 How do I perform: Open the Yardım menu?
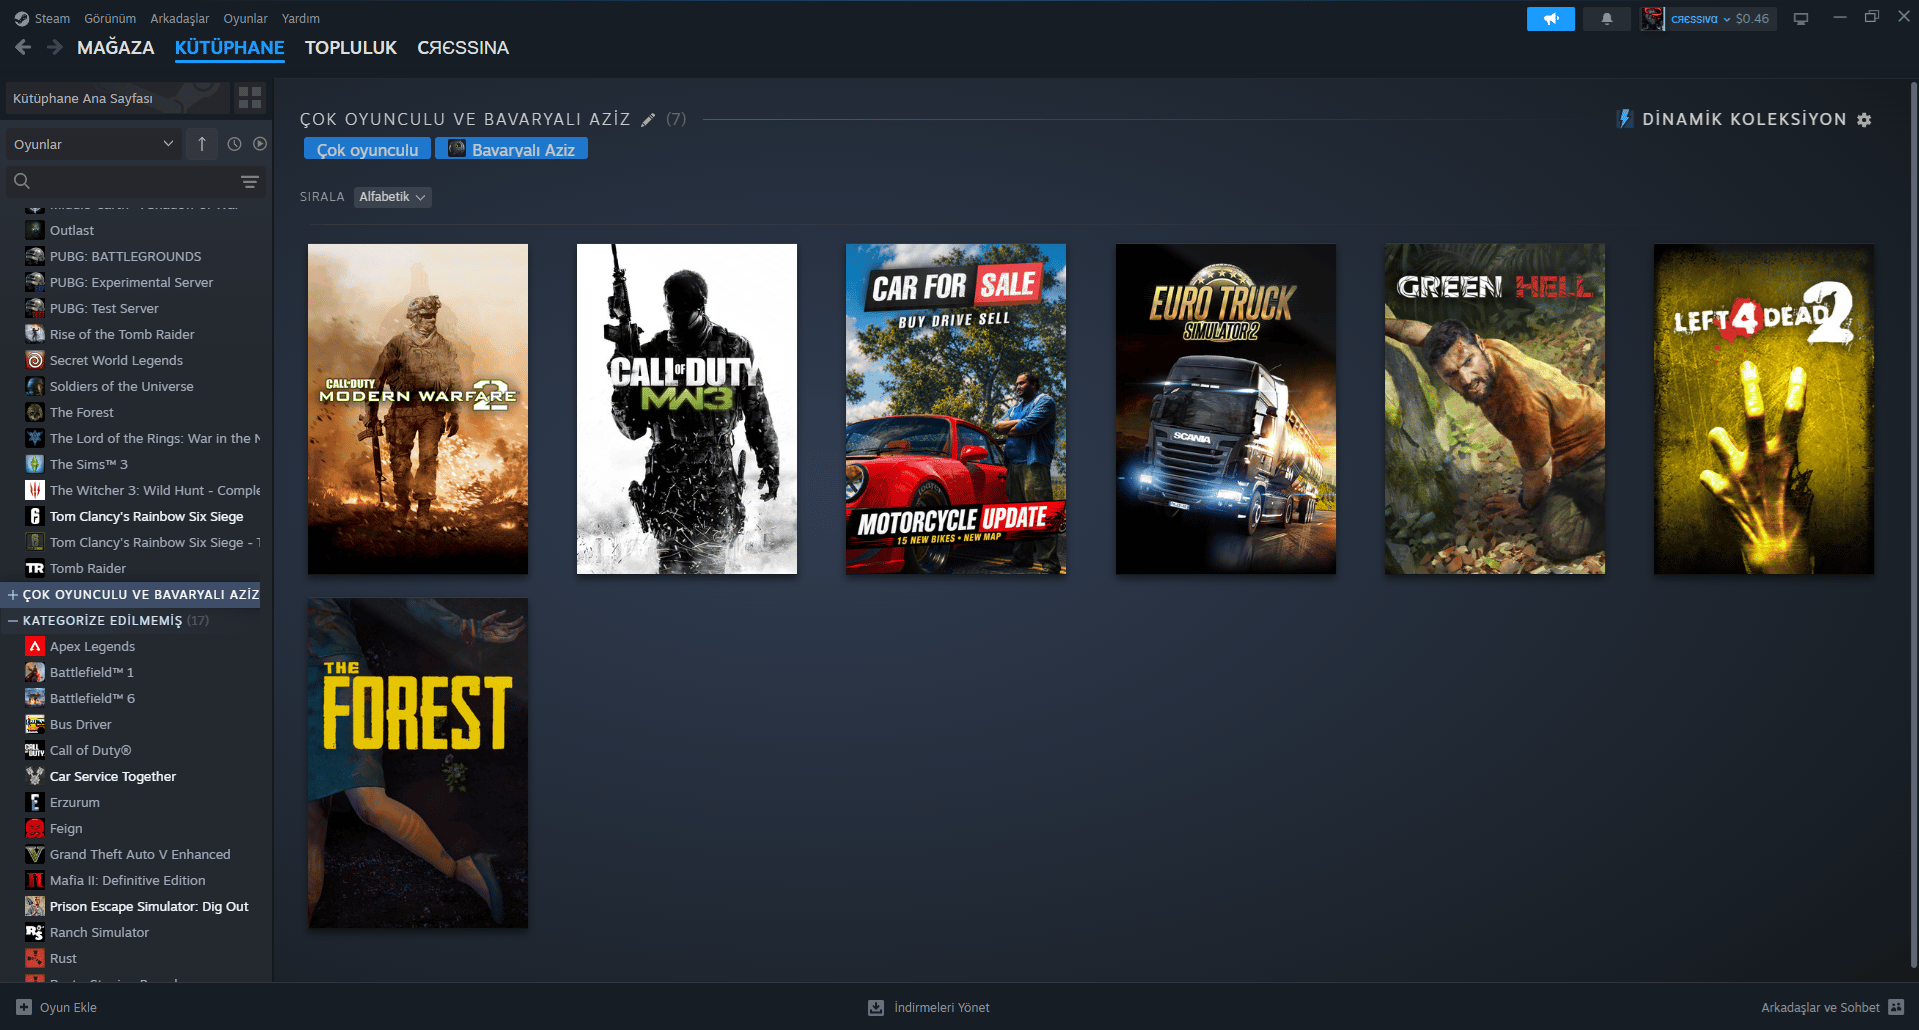301,19
